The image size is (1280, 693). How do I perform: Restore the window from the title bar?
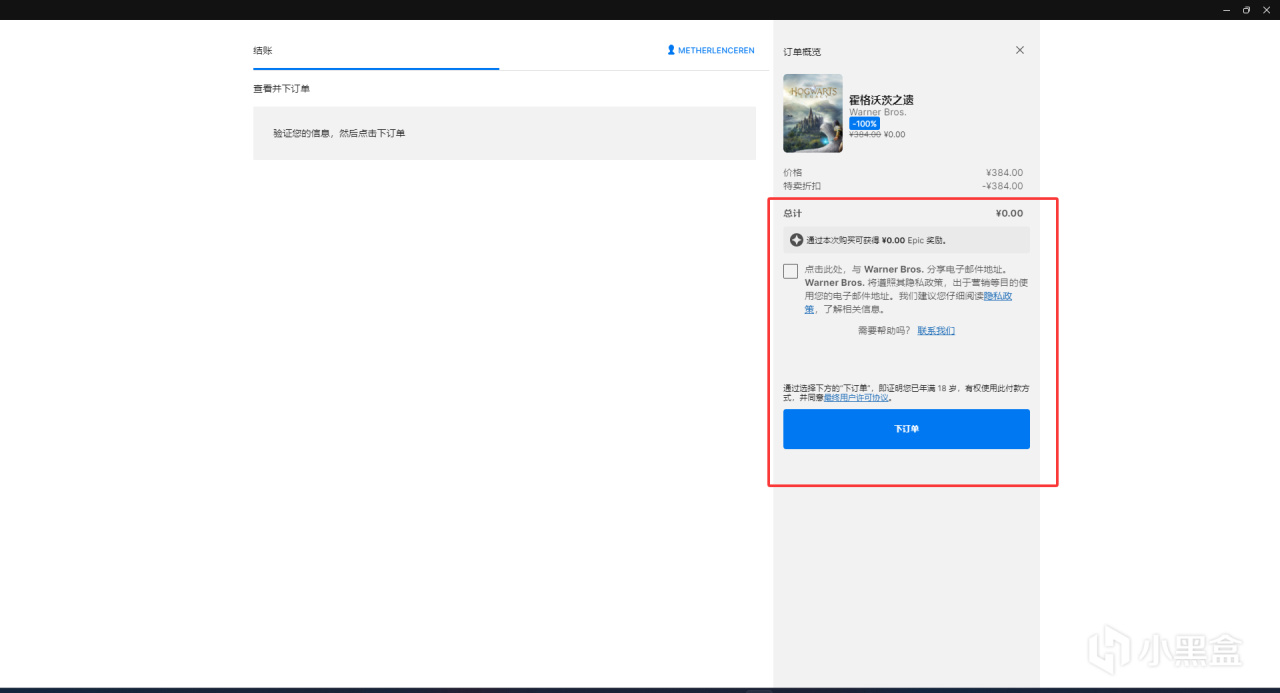pos(1246,10)
